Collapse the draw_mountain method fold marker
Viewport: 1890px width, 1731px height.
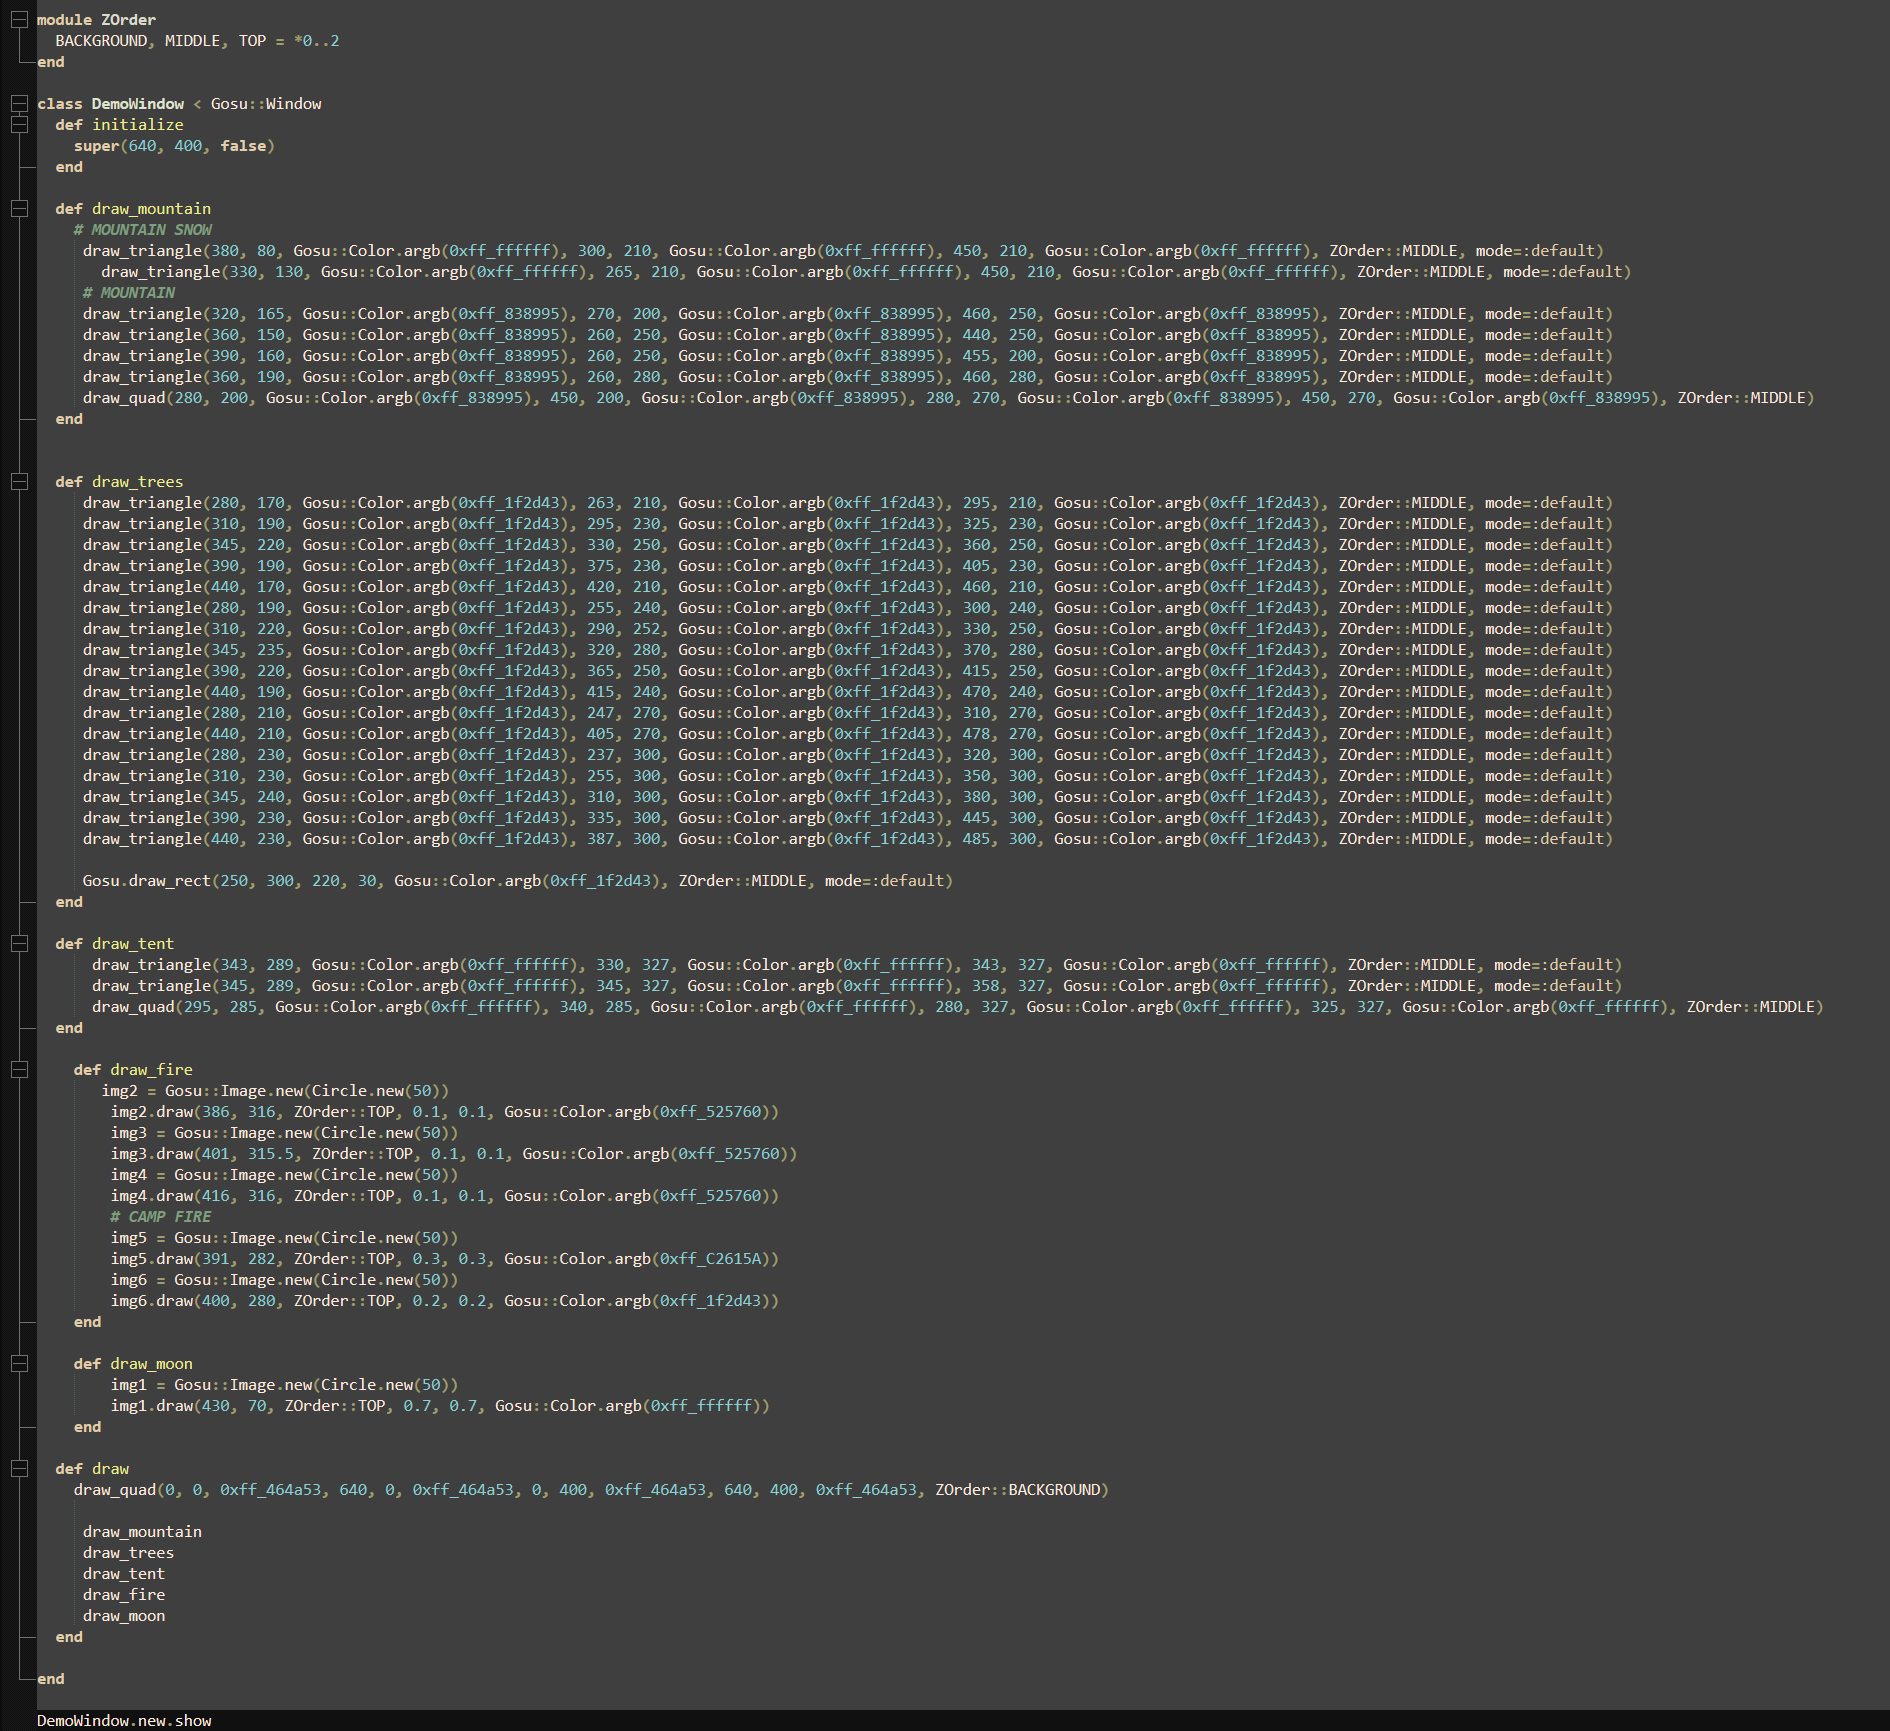[19, 208]
